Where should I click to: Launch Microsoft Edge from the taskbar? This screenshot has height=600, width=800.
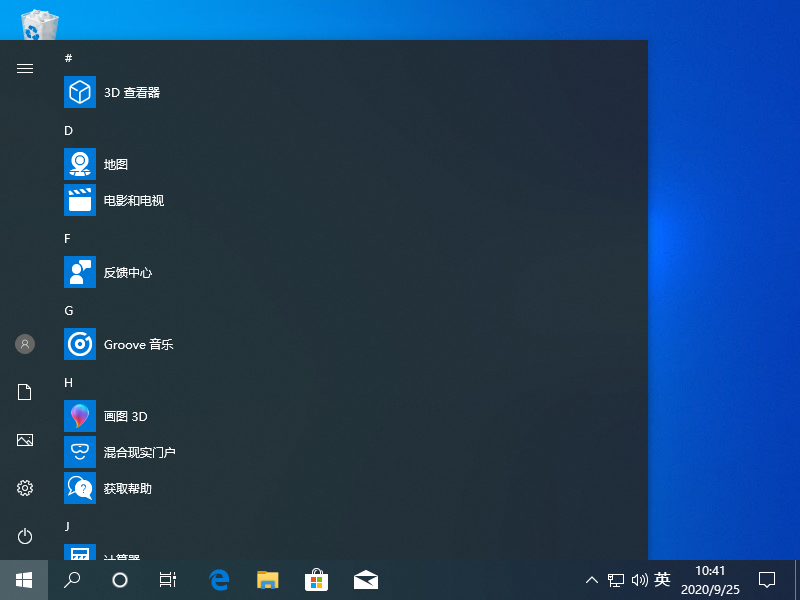click(218, 580)
